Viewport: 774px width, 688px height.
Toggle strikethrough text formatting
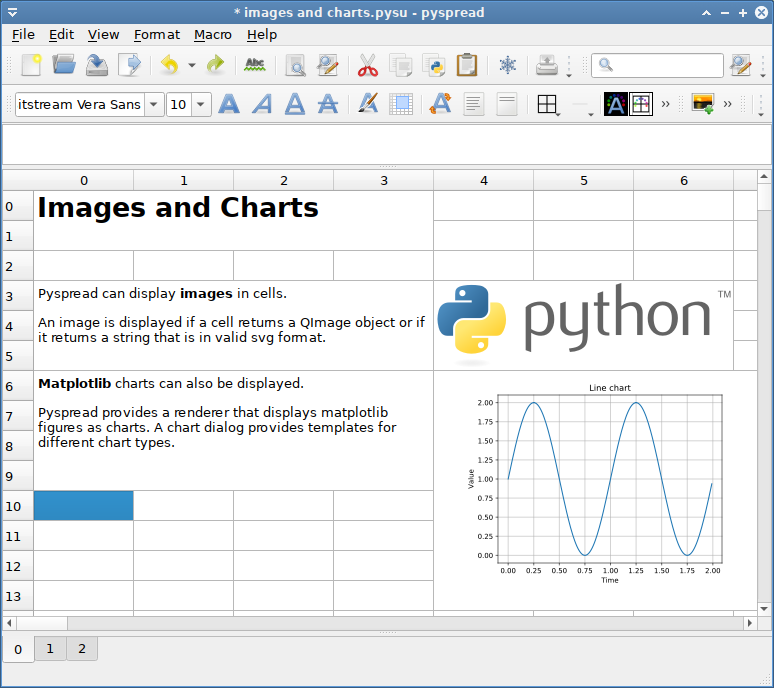click(327, 104)
